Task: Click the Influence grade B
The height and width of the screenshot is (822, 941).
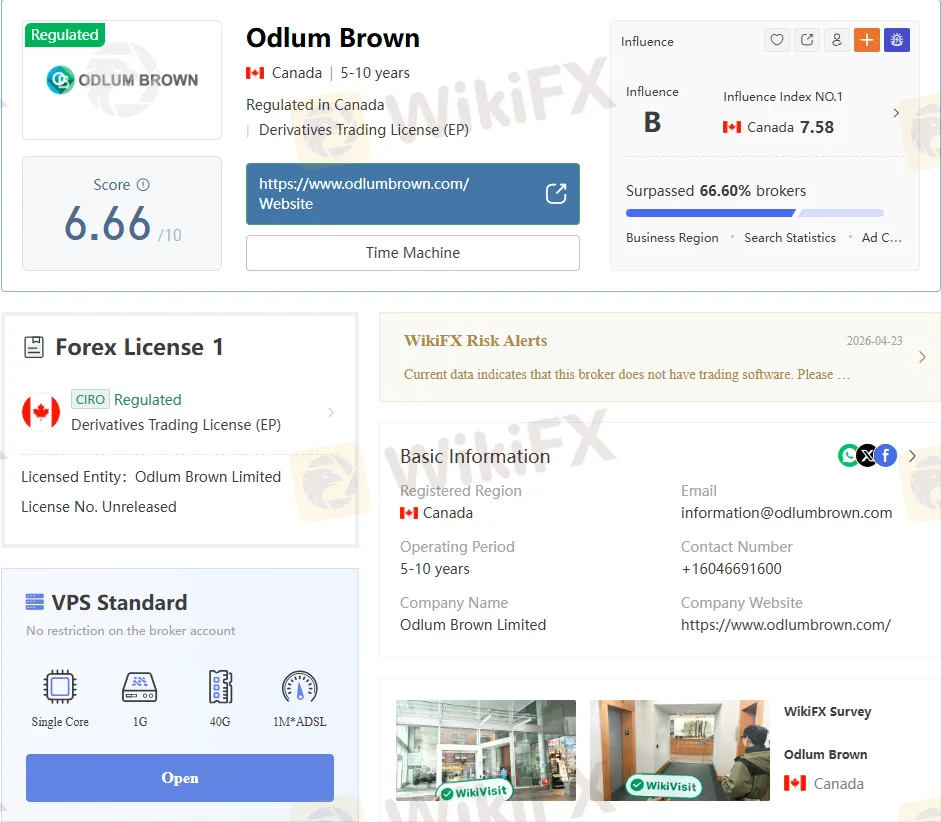Action: pos(652,122)
